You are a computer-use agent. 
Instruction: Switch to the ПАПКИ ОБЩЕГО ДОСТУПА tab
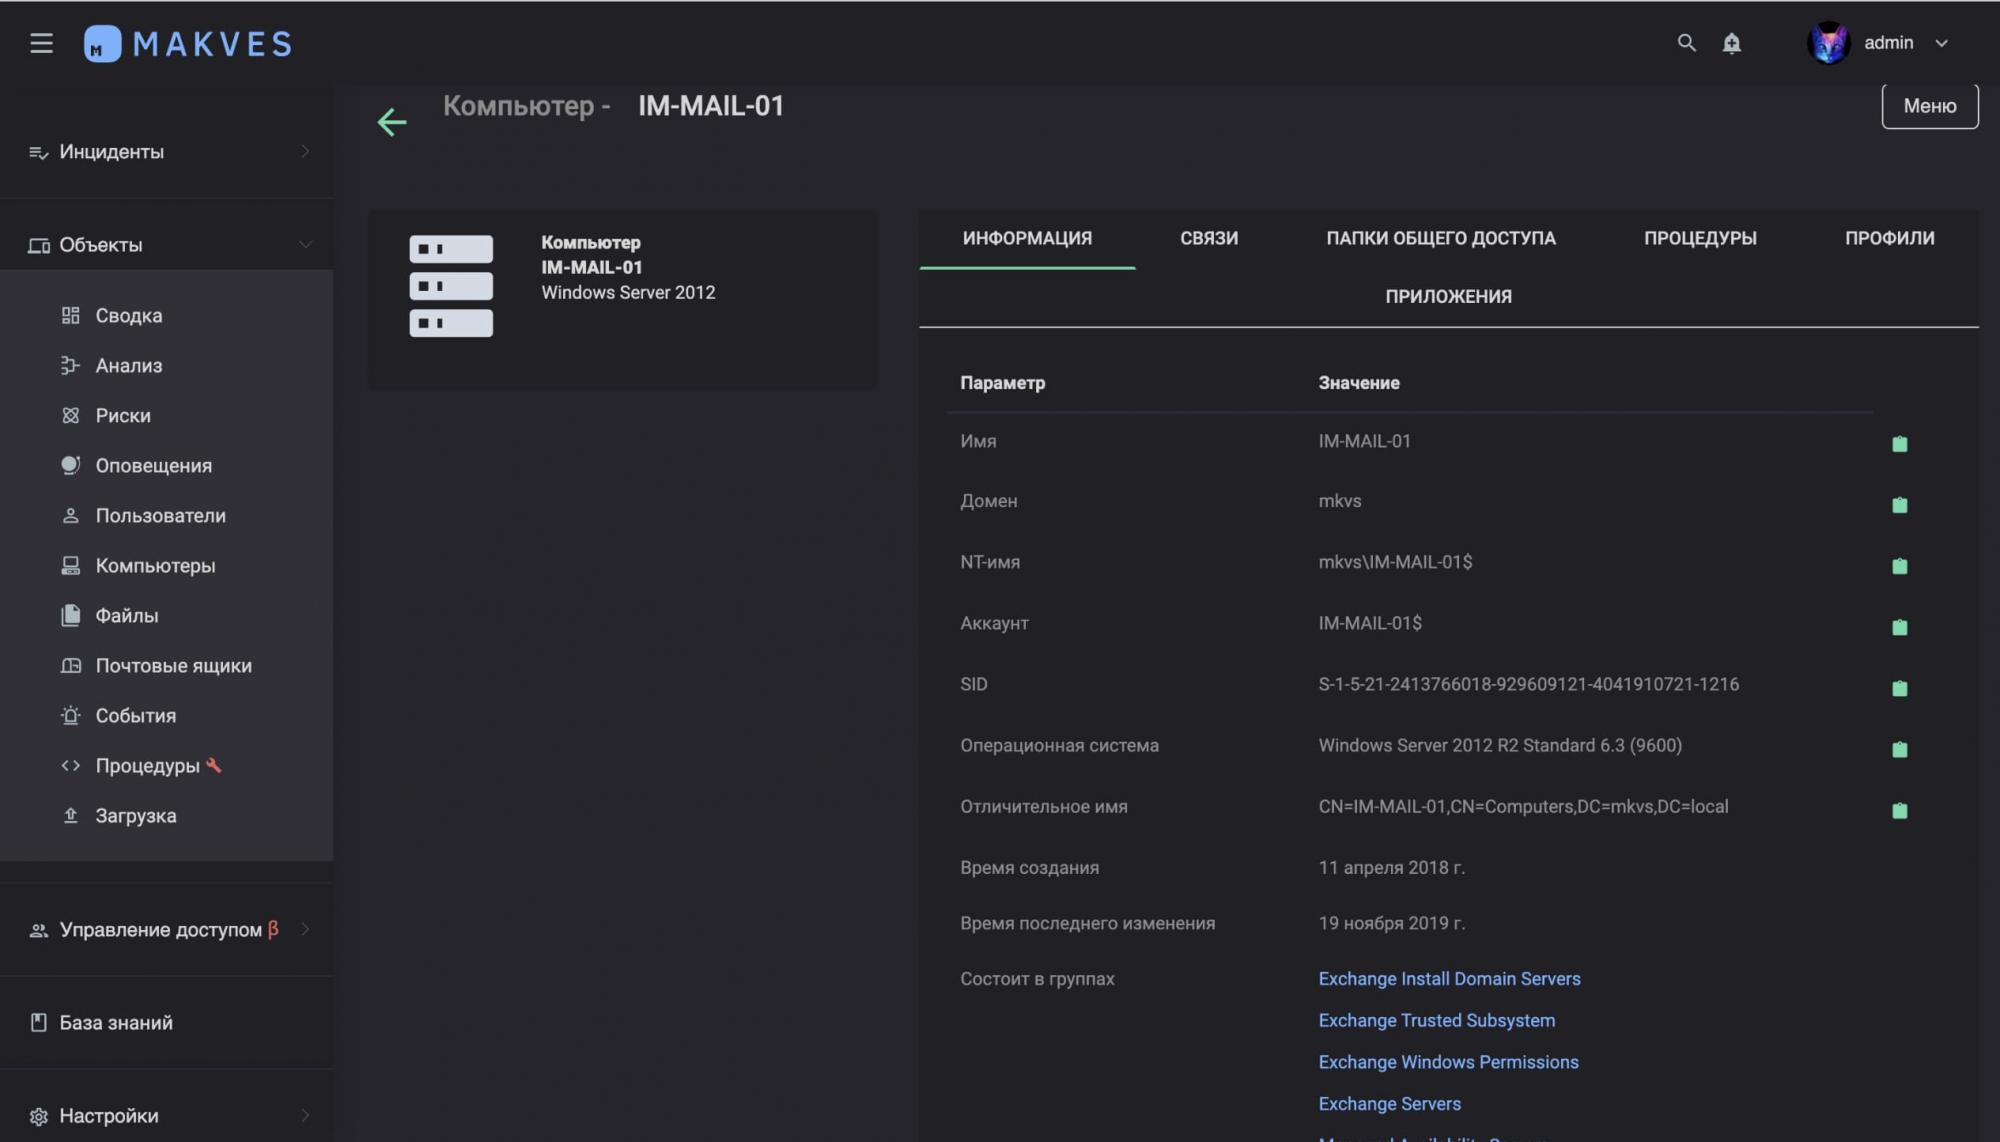[x=1440, y=238]
